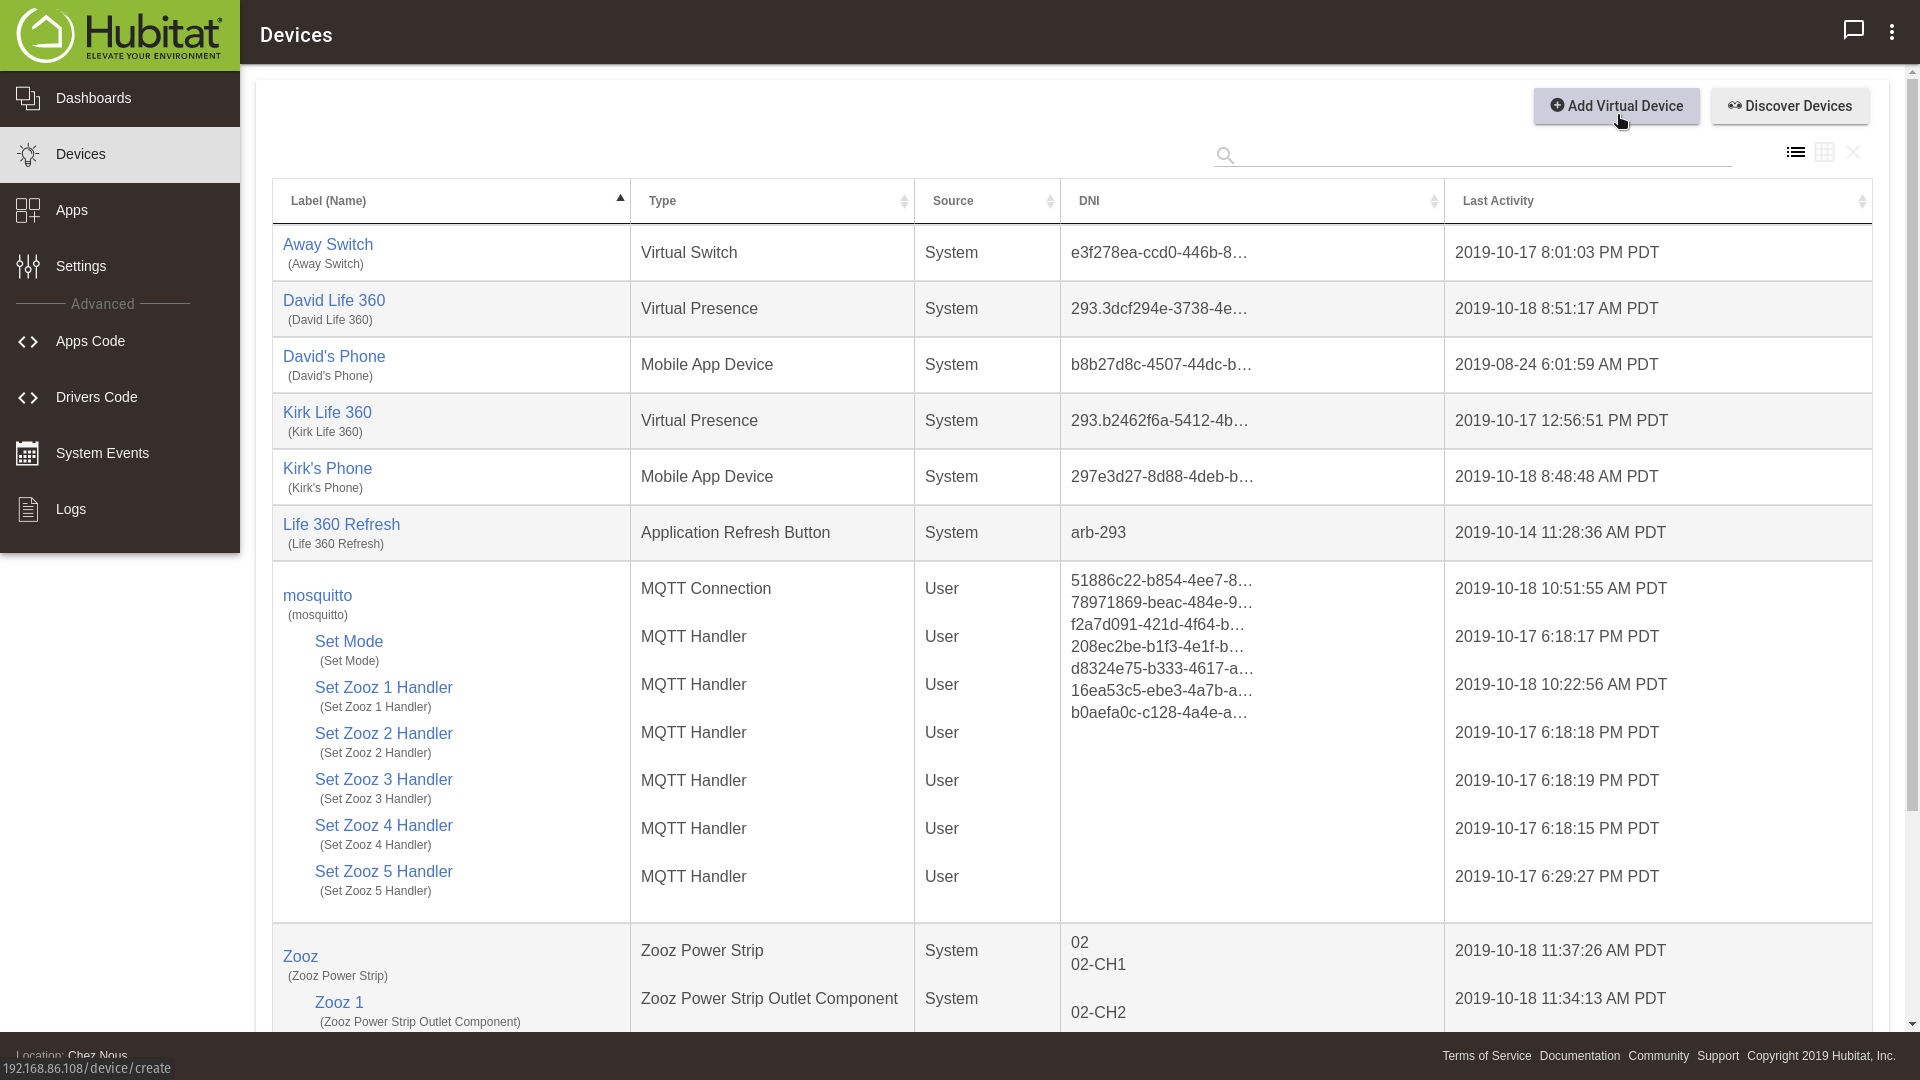Click the Dashboards sidebar icon
This screenshot has height=1080, width=1920.
click(x=28, y=98)
